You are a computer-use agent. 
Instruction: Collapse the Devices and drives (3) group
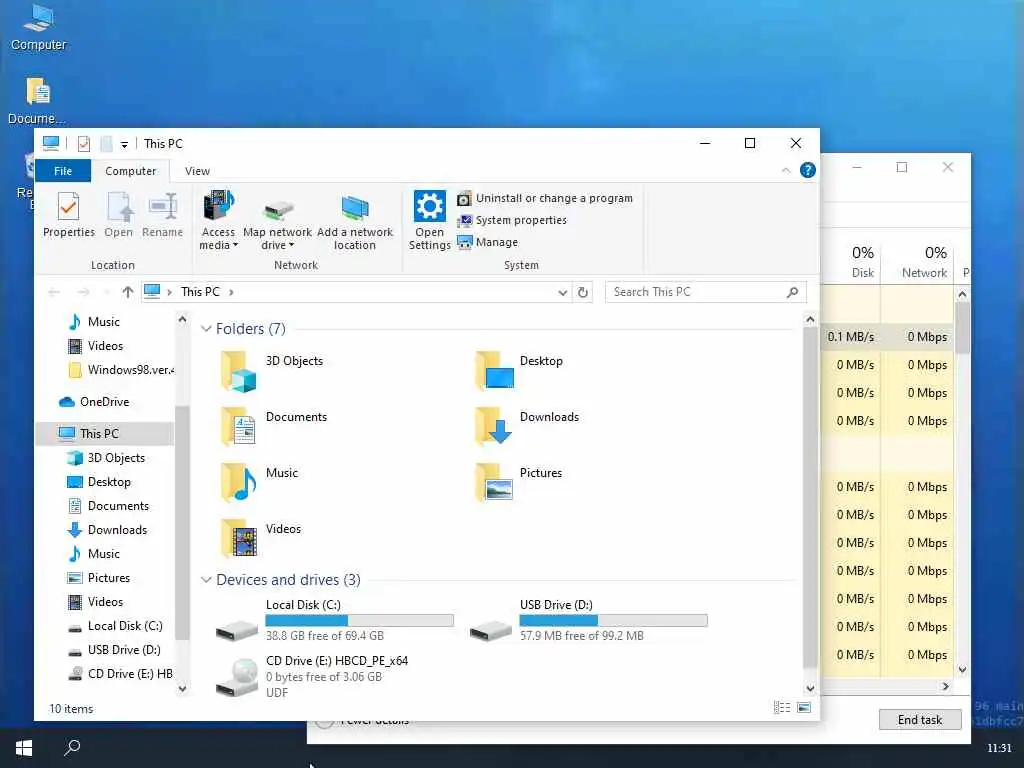(x=206, y=580)
